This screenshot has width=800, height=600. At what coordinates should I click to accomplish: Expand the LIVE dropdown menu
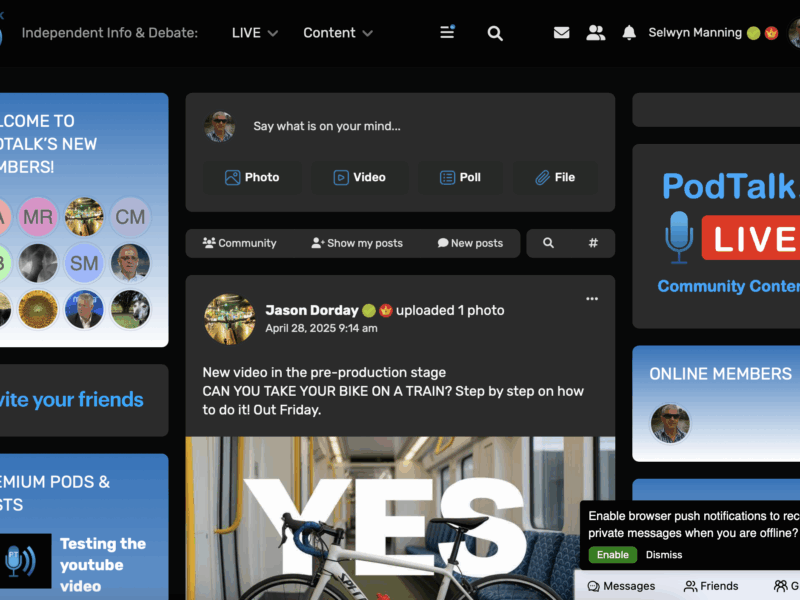(255, 33)
